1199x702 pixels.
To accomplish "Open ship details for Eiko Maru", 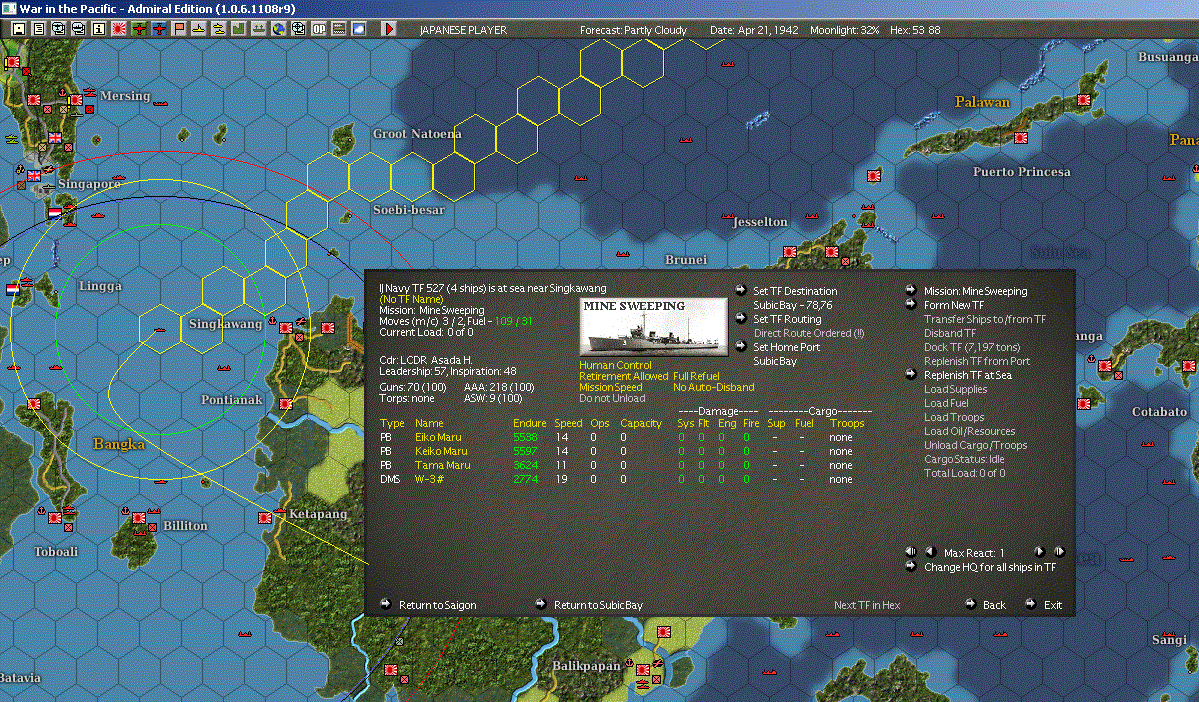I will click(438, 437).
